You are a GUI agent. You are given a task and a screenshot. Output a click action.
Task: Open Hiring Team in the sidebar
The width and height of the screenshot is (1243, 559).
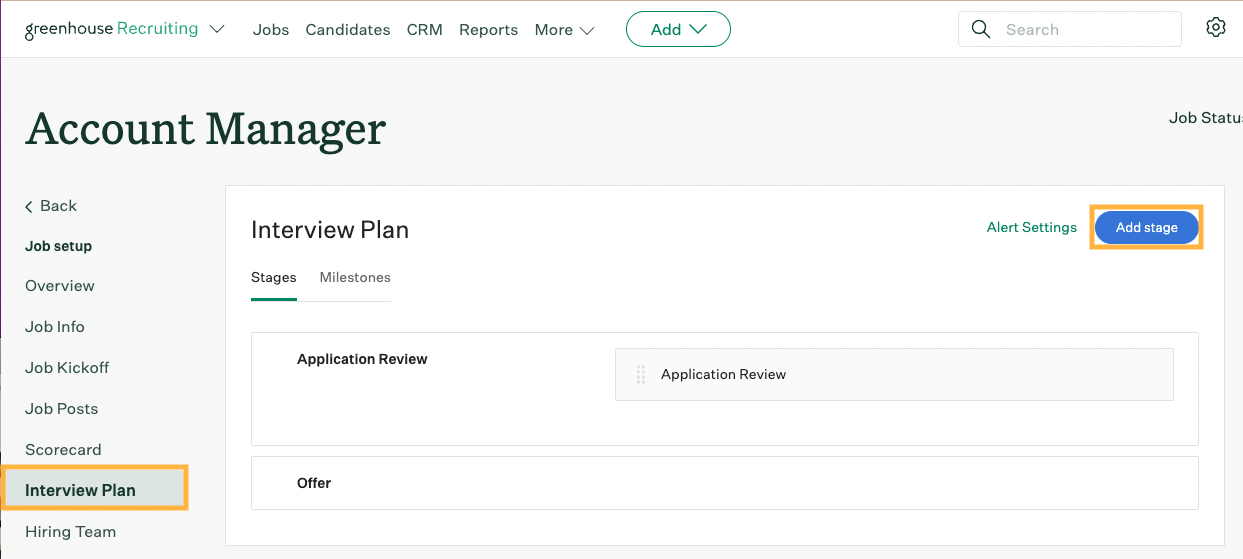[70, 531]
